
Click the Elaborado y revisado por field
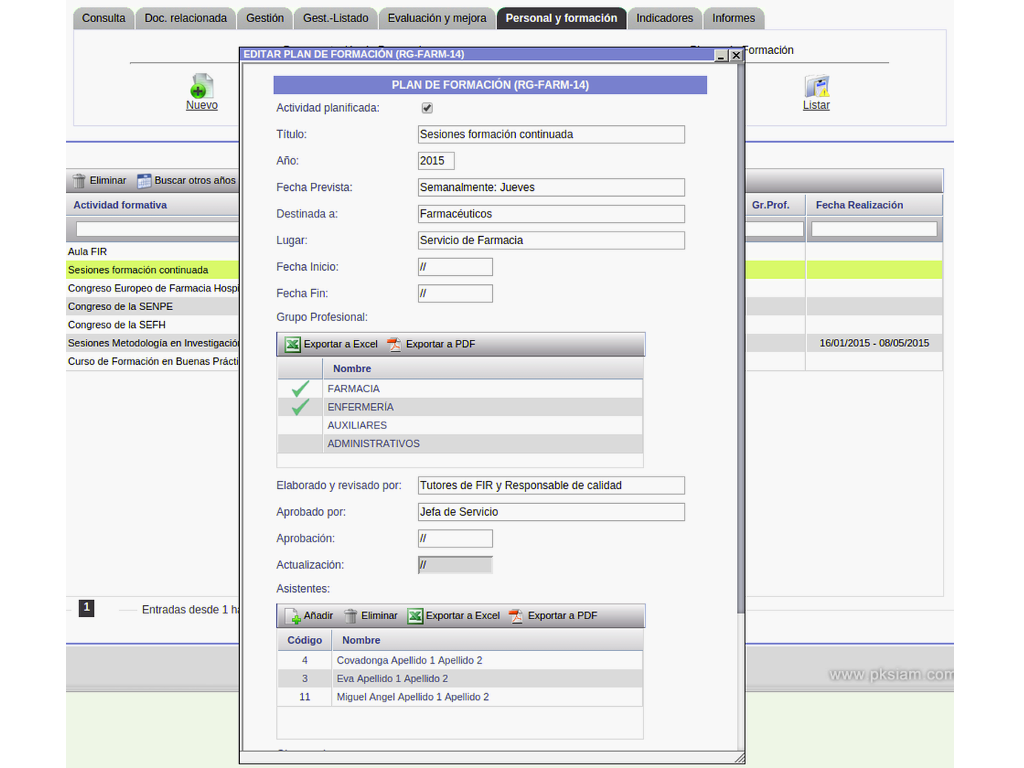(x=551, y=485)
